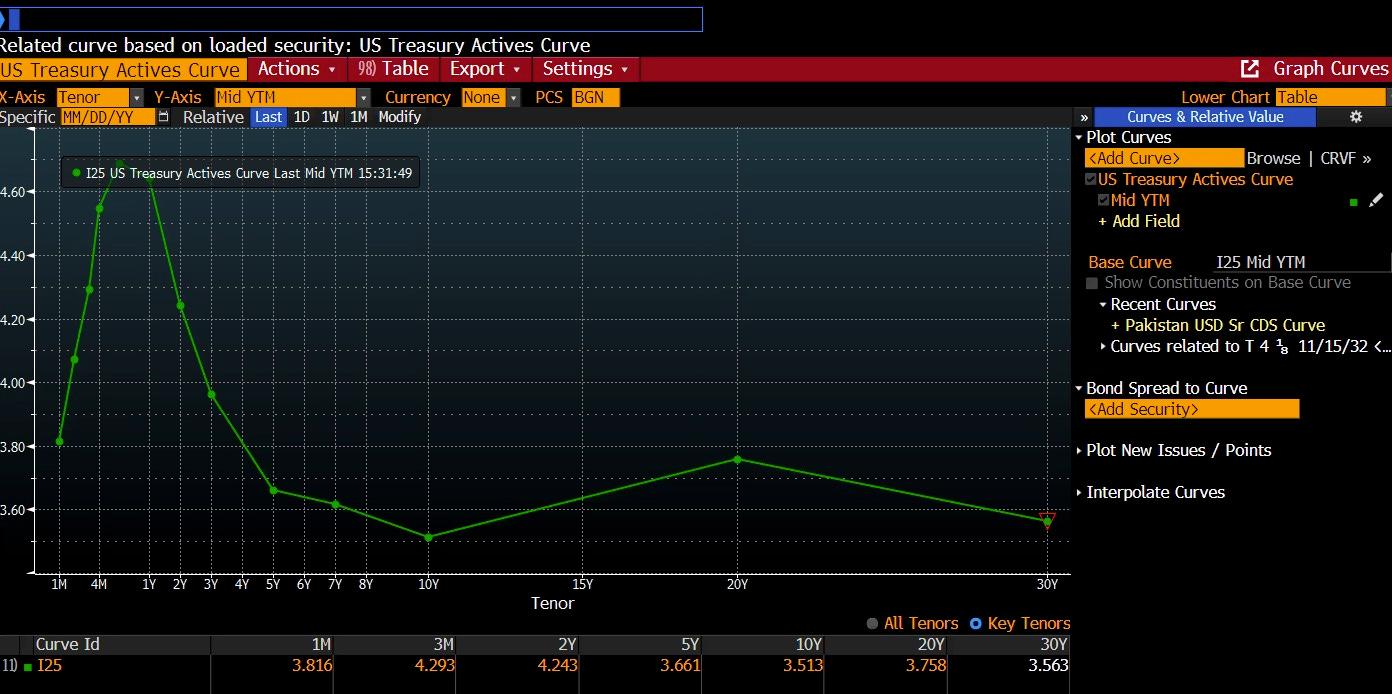Click the 3.661 value under 5Y
This screenshot has width=1392, height=694.
coord(681,665)
